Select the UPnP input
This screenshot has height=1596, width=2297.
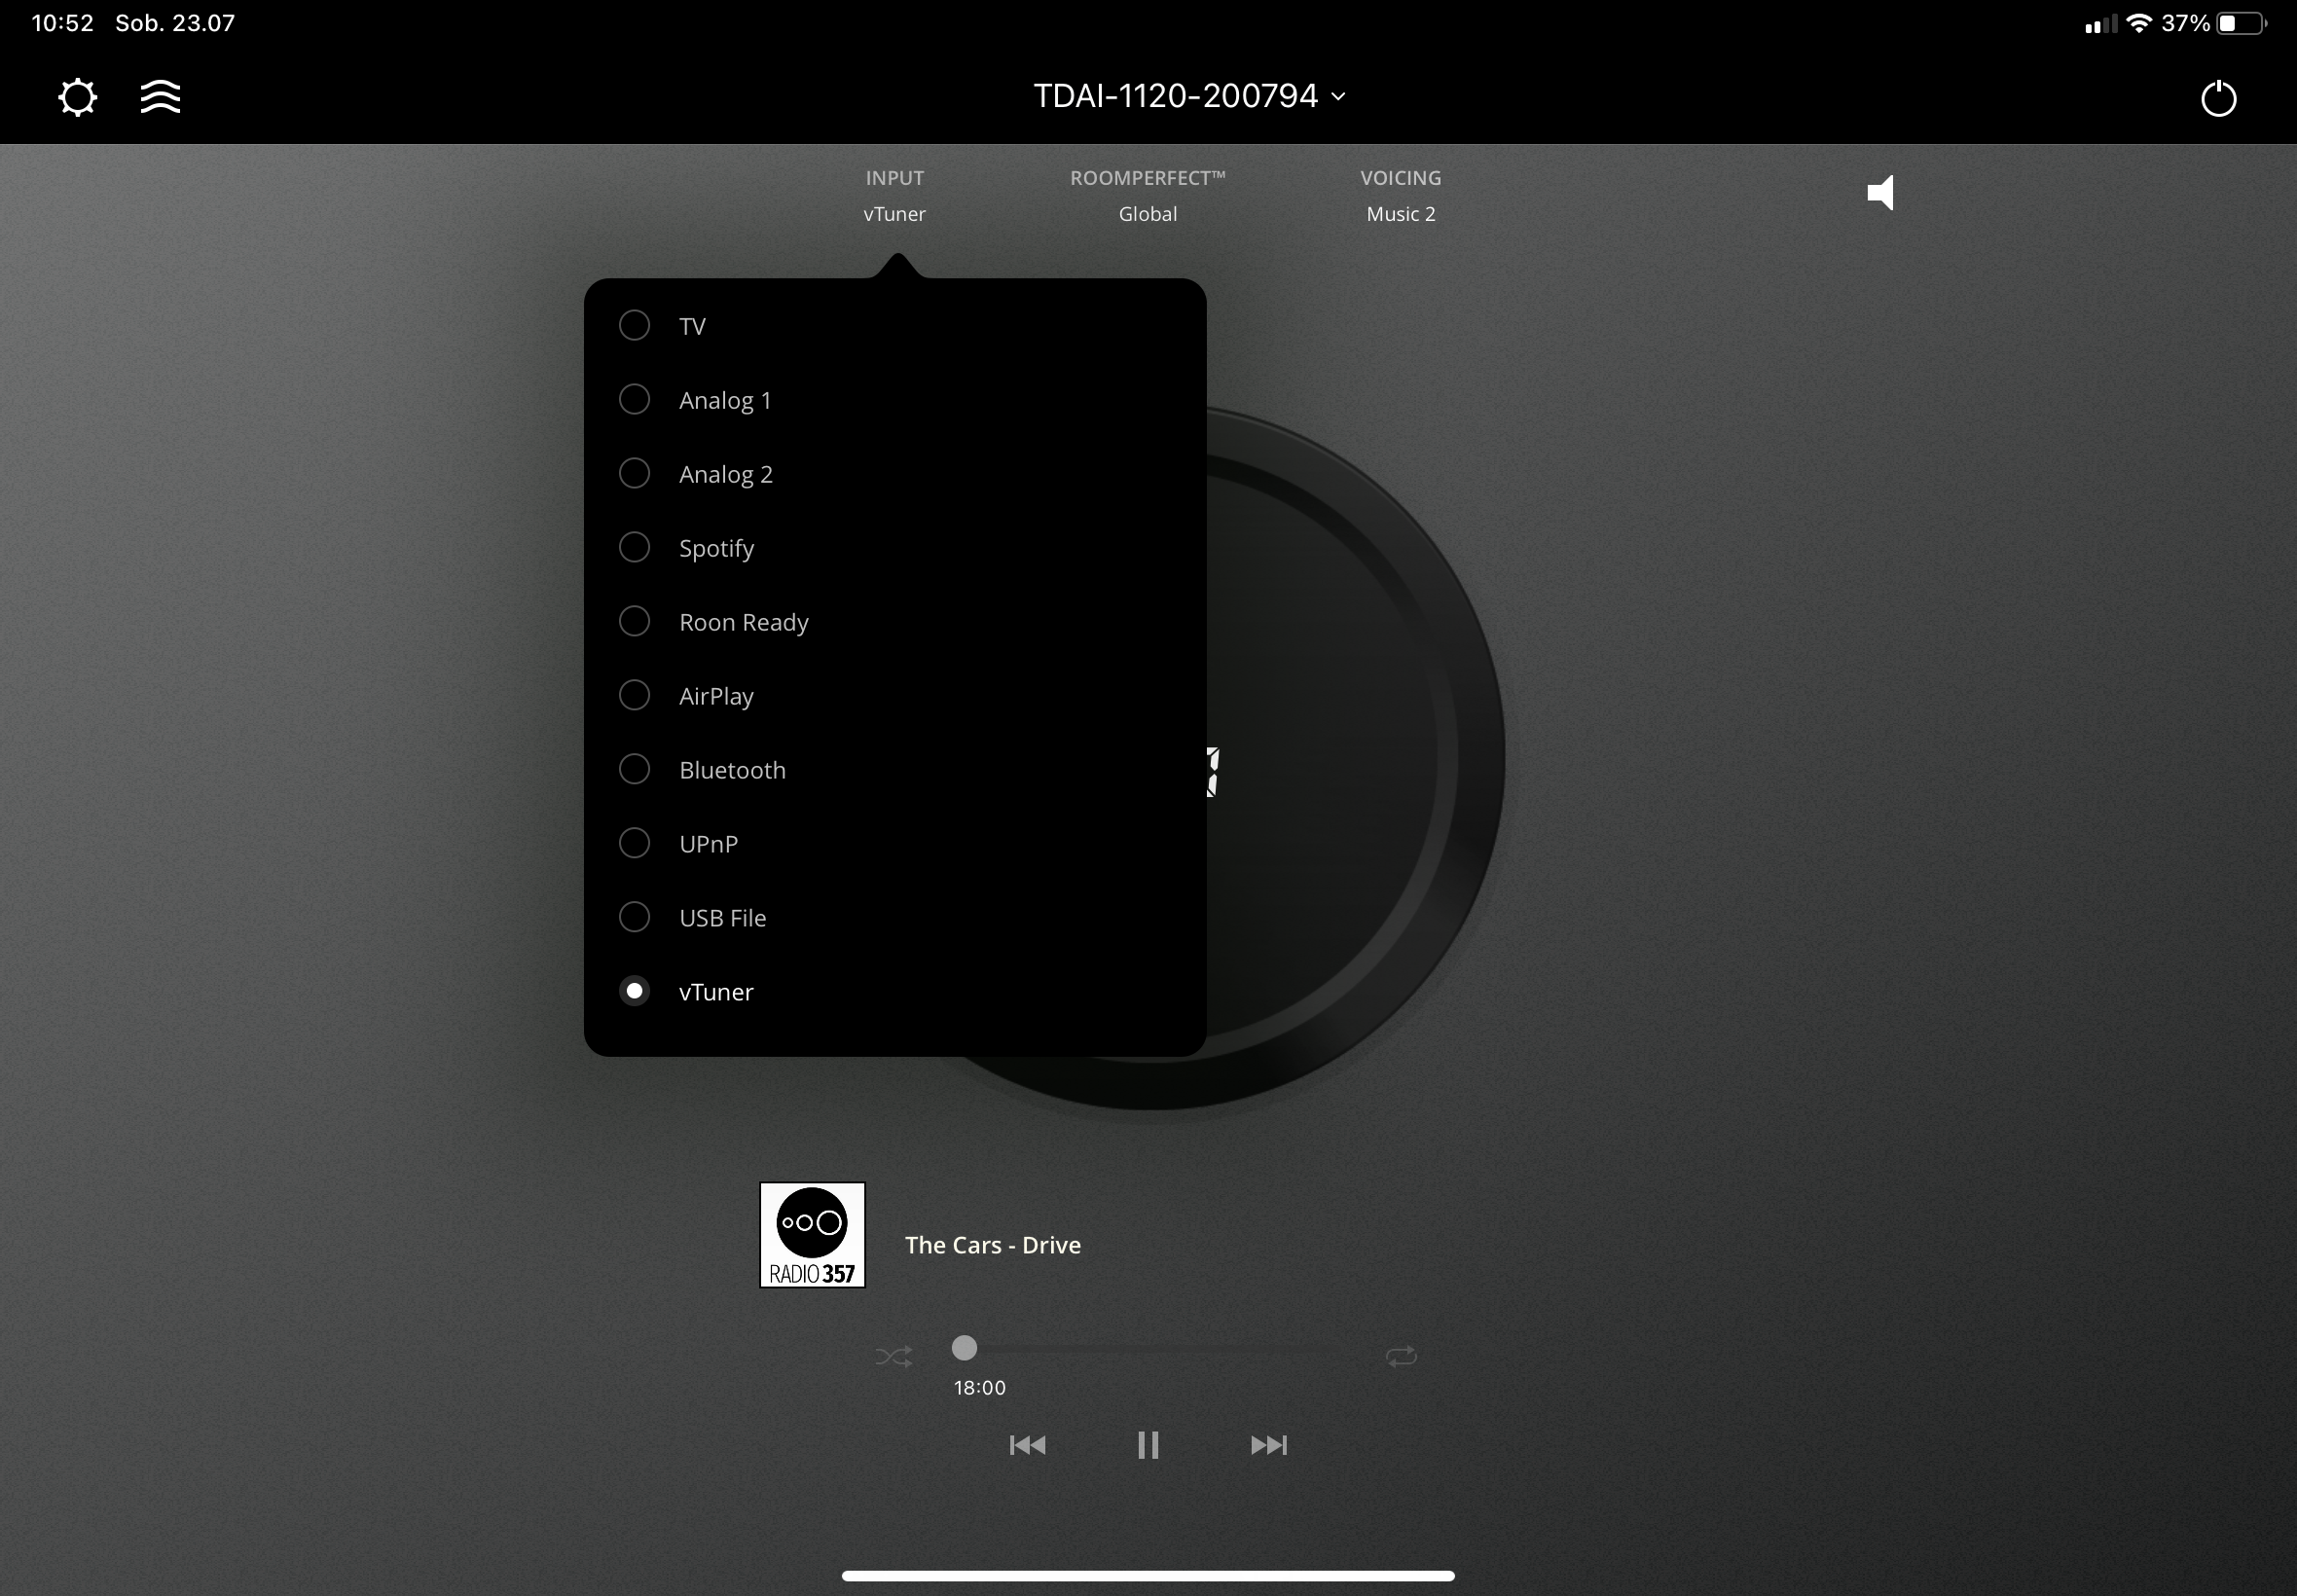click(894, 844)
